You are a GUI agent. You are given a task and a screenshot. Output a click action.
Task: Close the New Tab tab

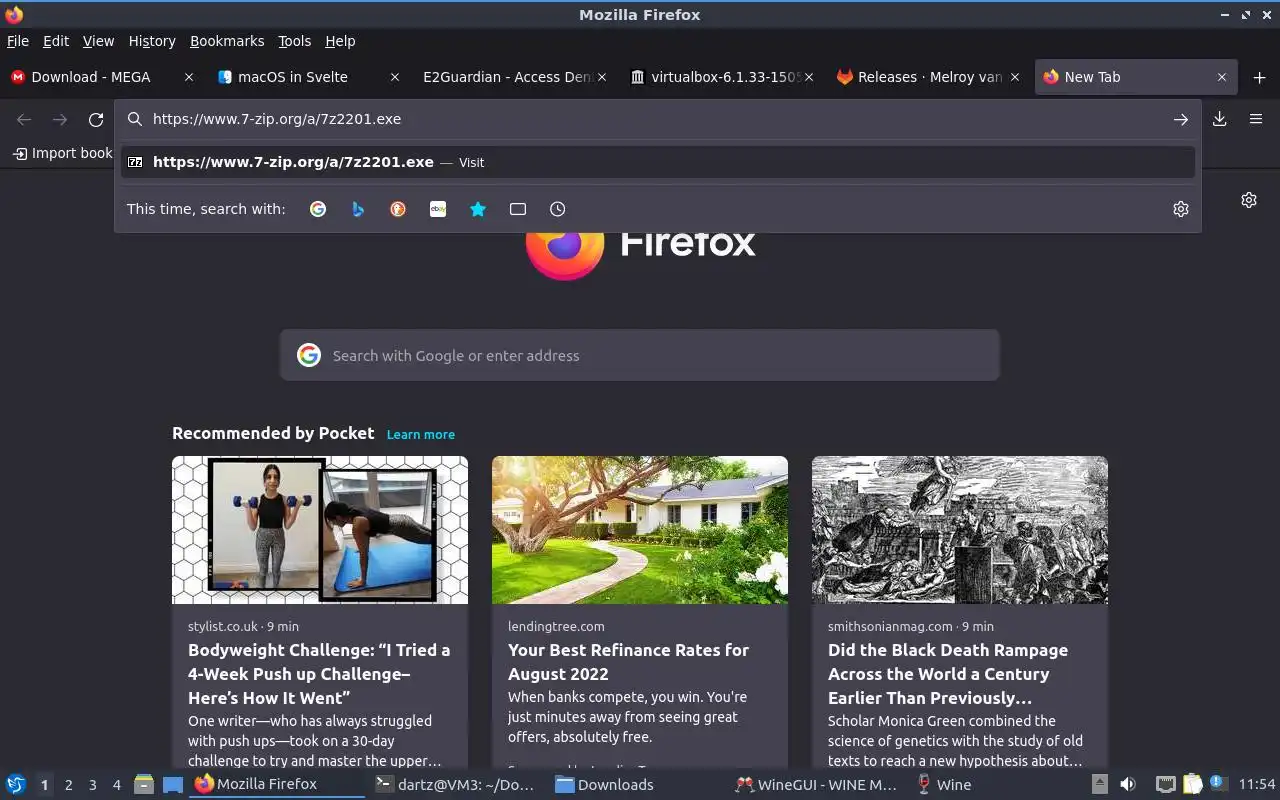(x=1222, y=77)
